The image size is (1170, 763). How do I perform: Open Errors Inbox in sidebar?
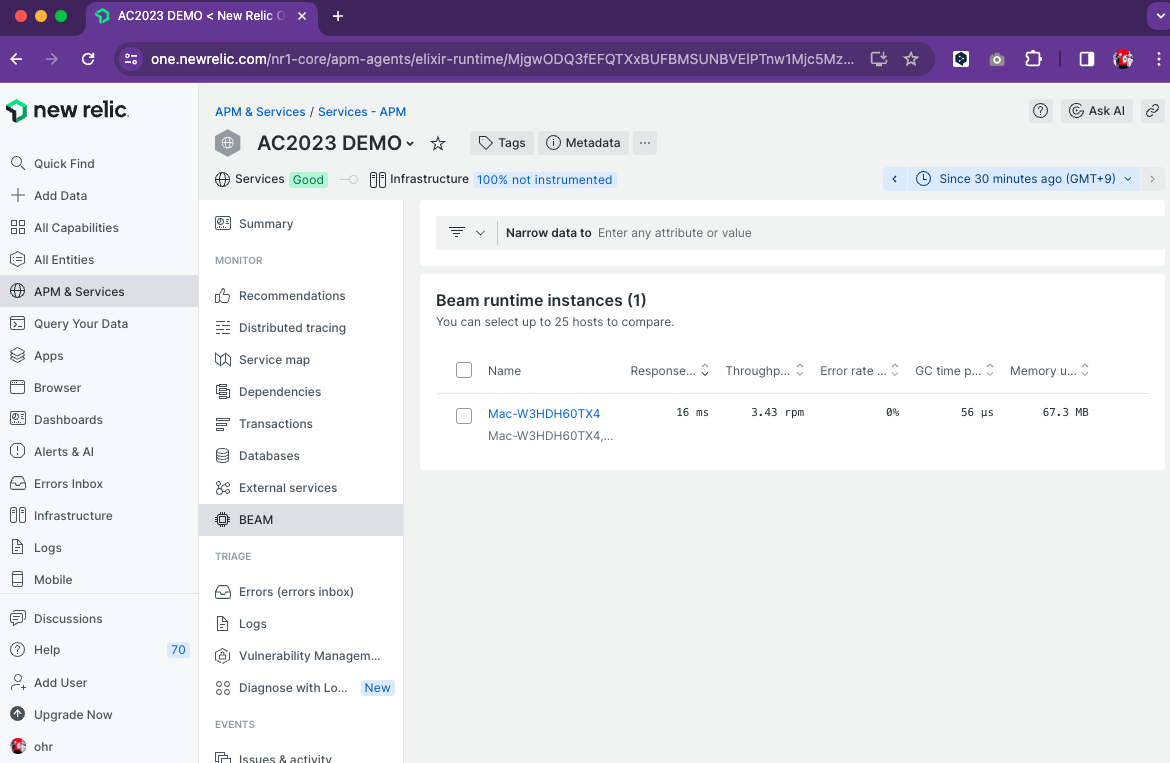pyautogui.click(x=56, y=483)
